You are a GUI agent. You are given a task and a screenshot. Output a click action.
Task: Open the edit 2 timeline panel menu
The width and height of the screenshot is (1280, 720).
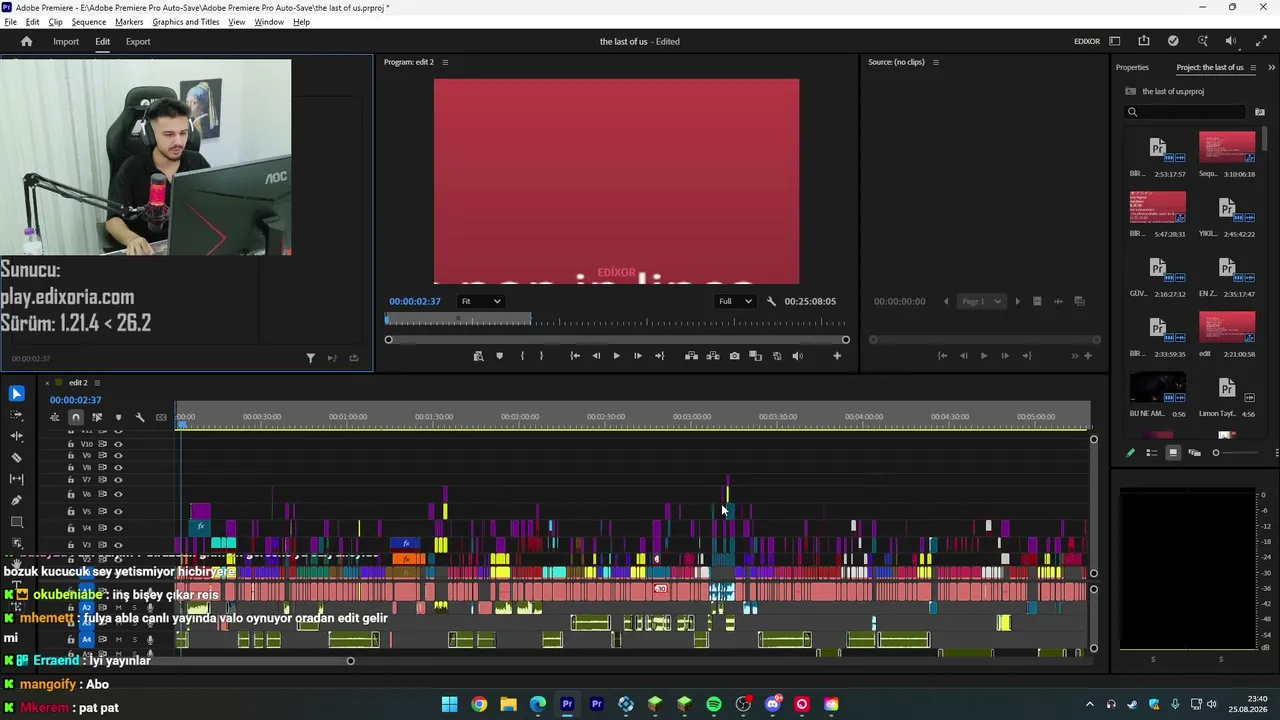point(97,383)
